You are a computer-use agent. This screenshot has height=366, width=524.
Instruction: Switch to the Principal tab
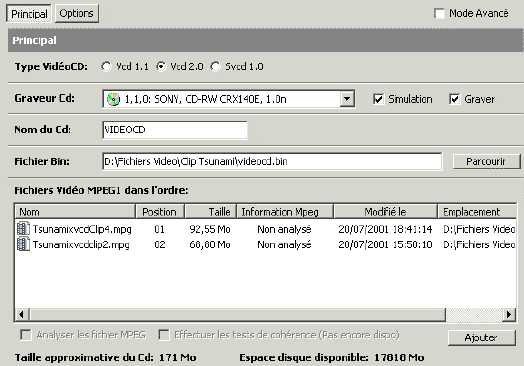29,14
